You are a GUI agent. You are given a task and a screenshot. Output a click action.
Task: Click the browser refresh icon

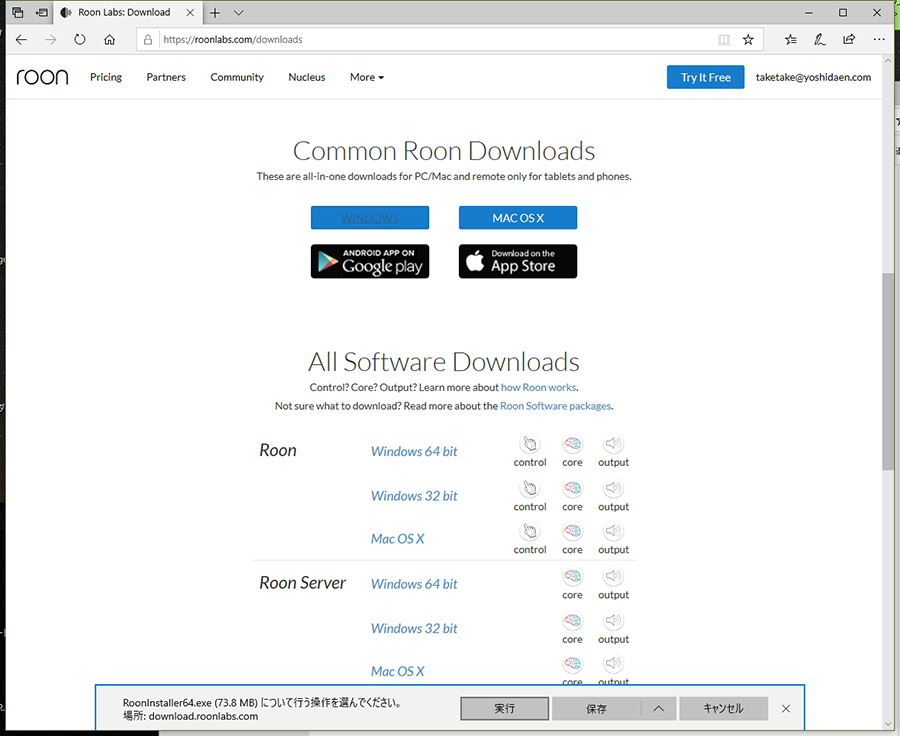(80, 40)
